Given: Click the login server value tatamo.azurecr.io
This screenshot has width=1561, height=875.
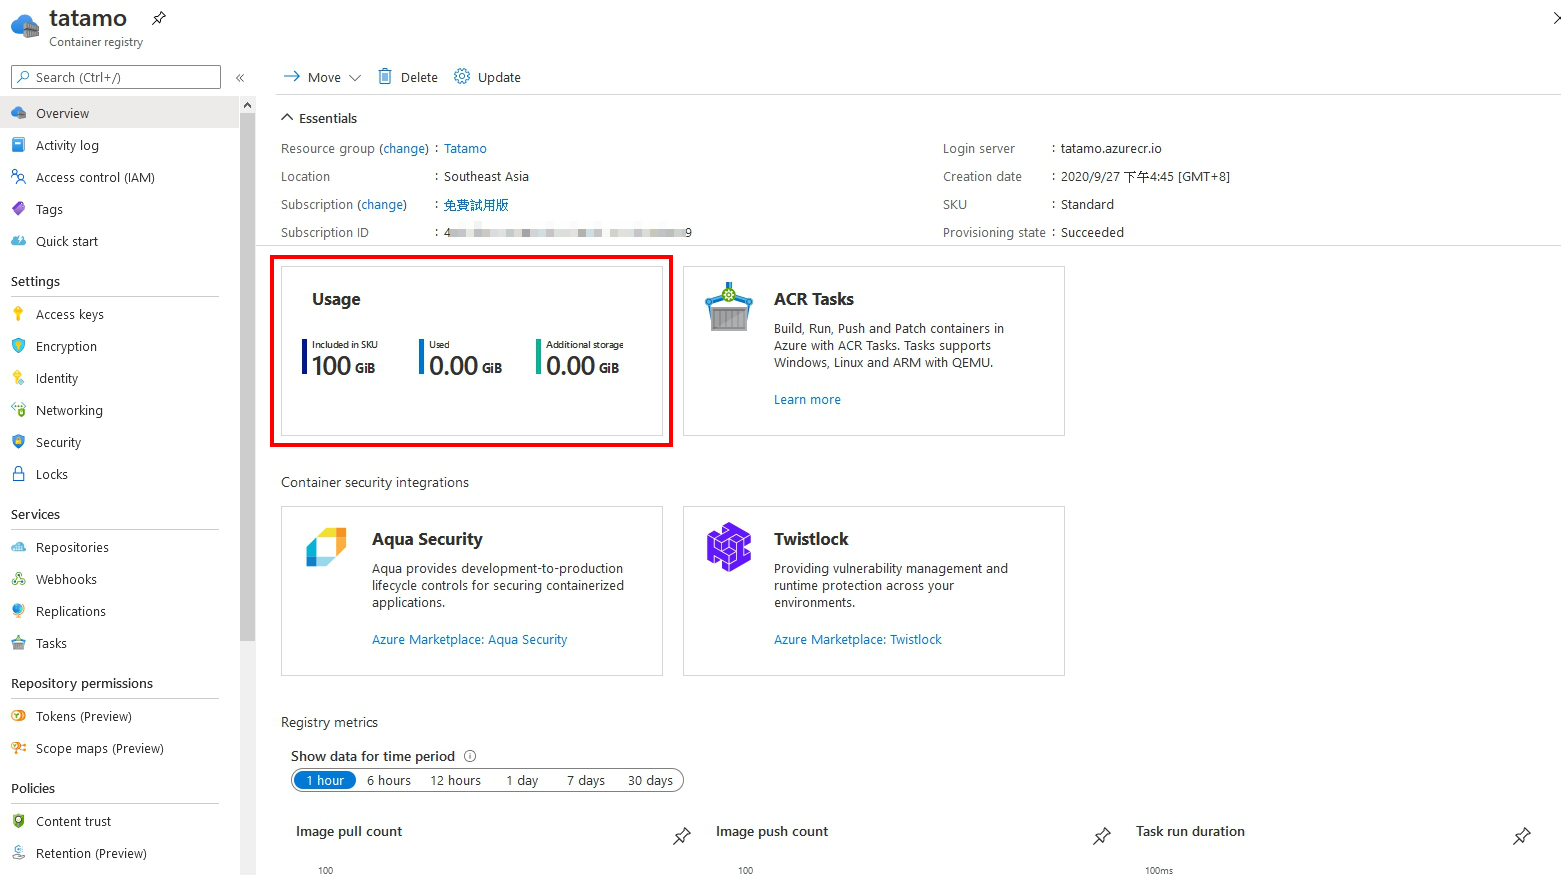Looking at the screenshot, I should click(x=1111, y=148).
